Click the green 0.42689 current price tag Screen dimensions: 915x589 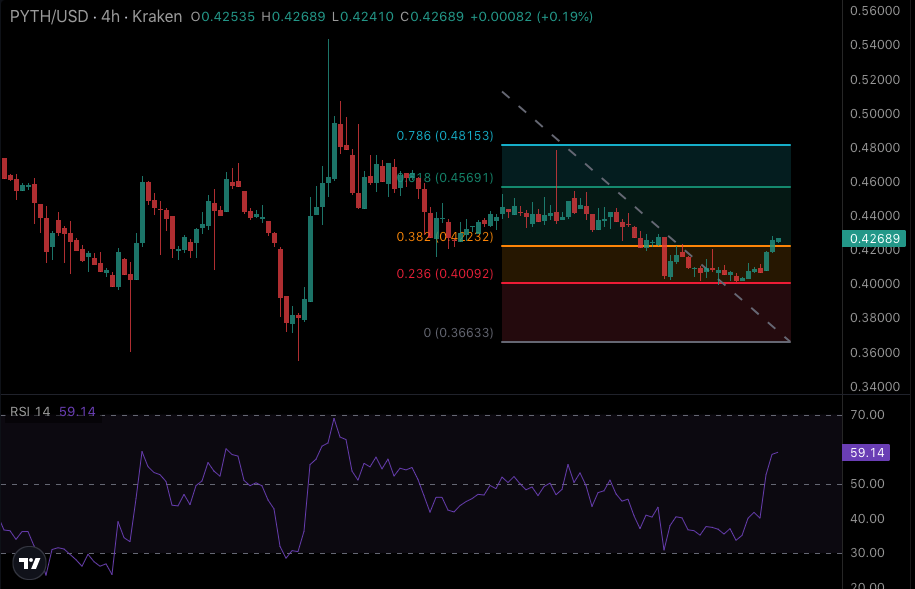875,238
